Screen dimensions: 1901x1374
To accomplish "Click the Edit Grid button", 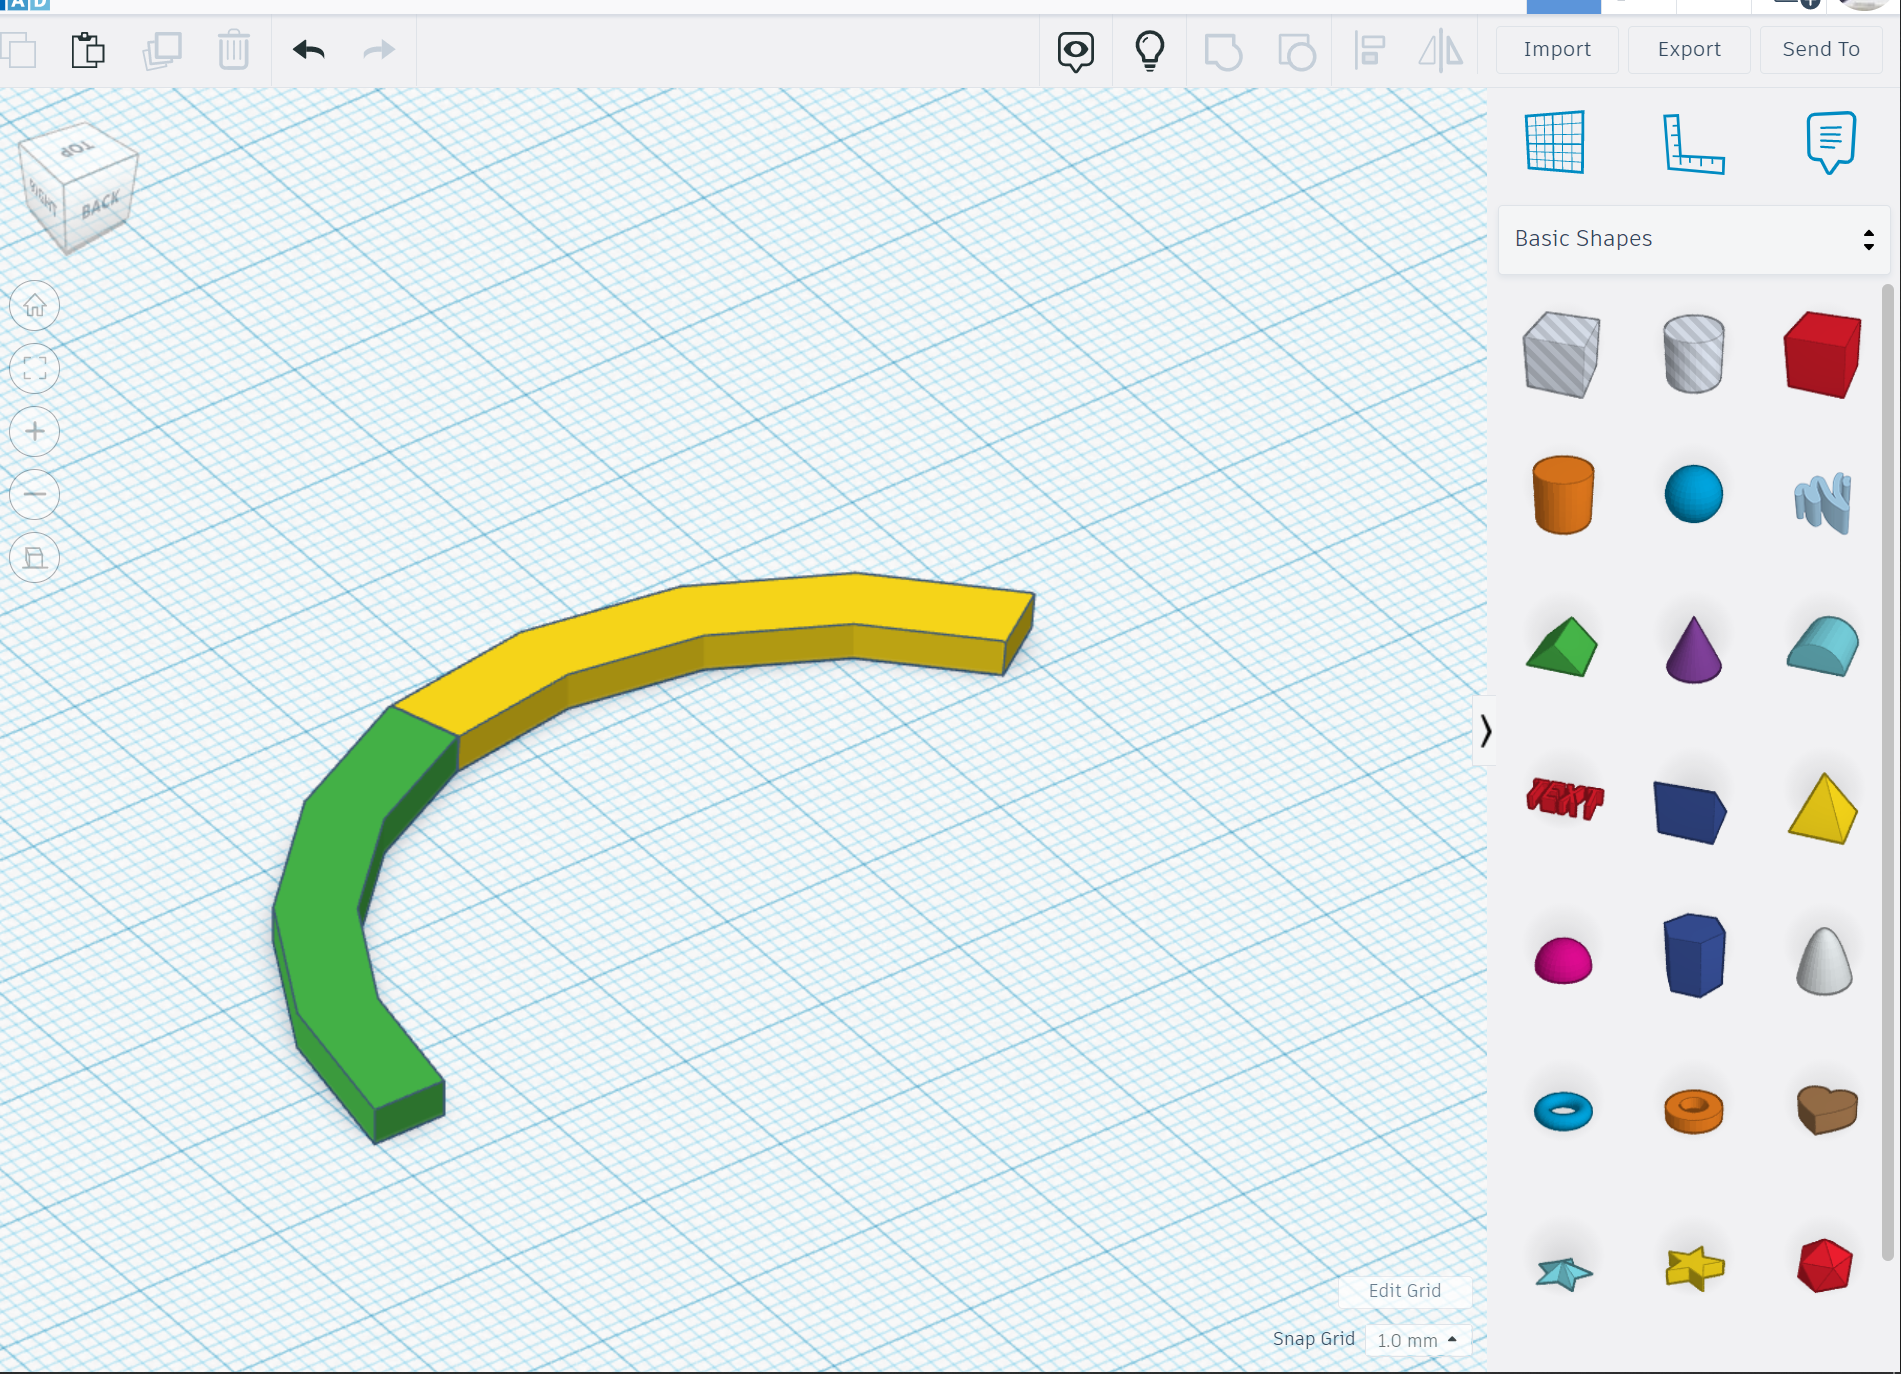I will (1405, 1291).
